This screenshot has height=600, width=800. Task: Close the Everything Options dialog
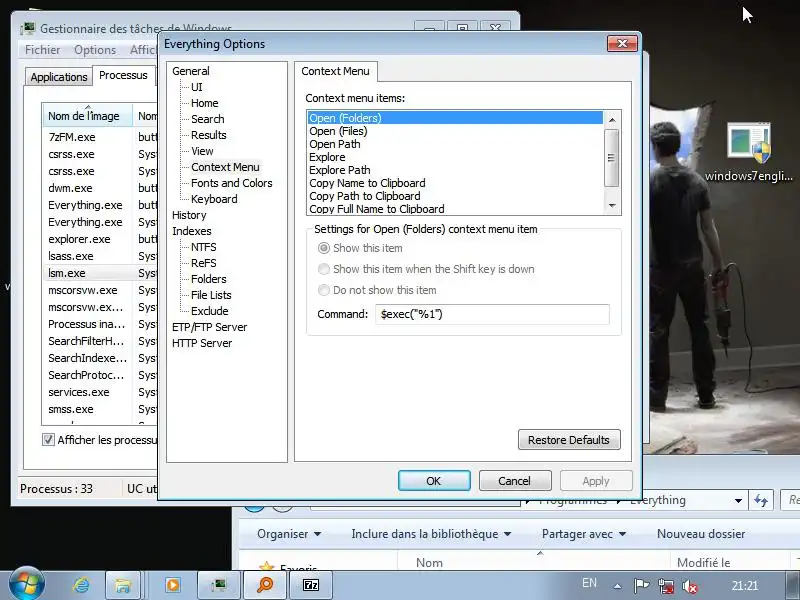pos(622,43)
